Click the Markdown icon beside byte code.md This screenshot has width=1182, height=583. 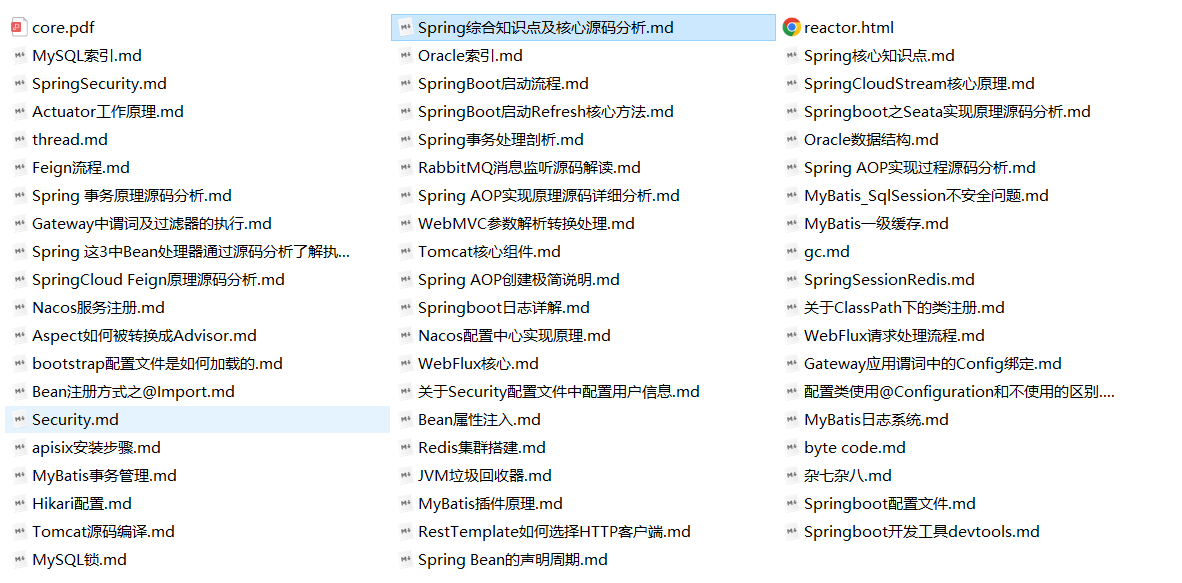pos(790,447)
